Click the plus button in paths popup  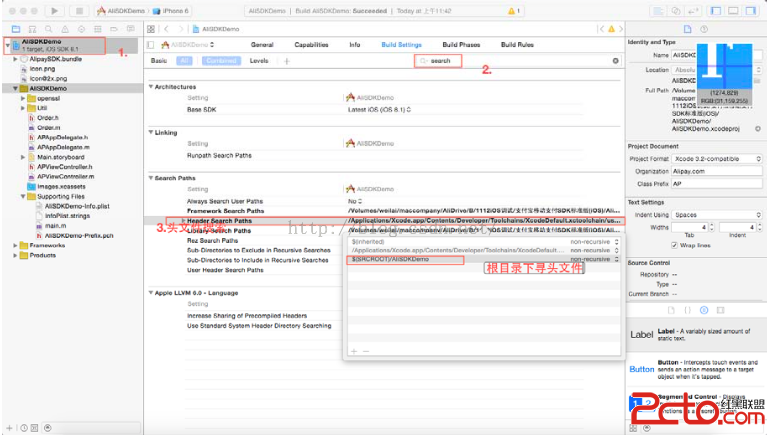tap(353, 351)
